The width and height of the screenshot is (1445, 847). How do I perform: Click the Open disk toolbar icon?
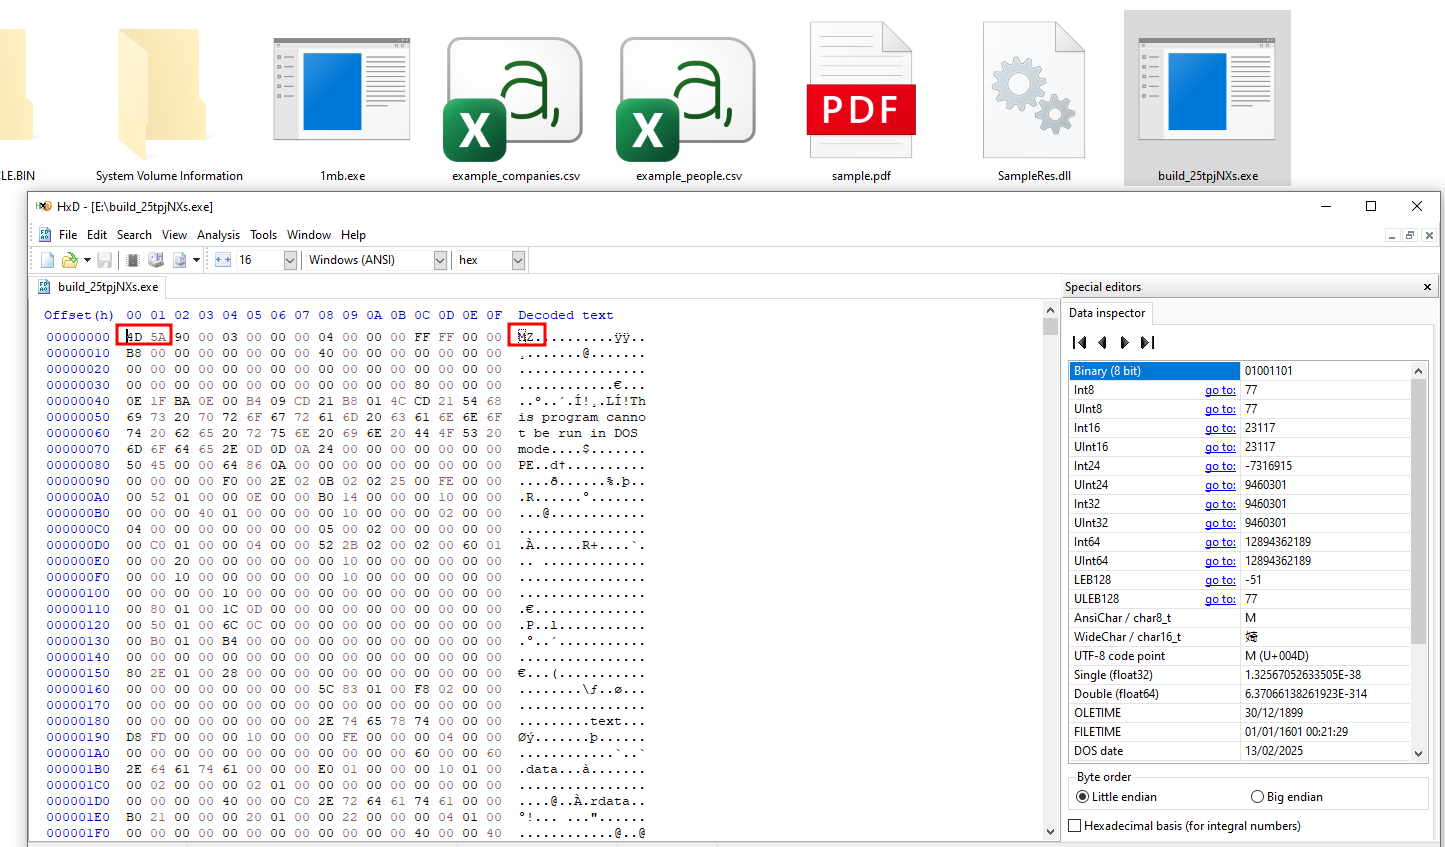point(156,260)
